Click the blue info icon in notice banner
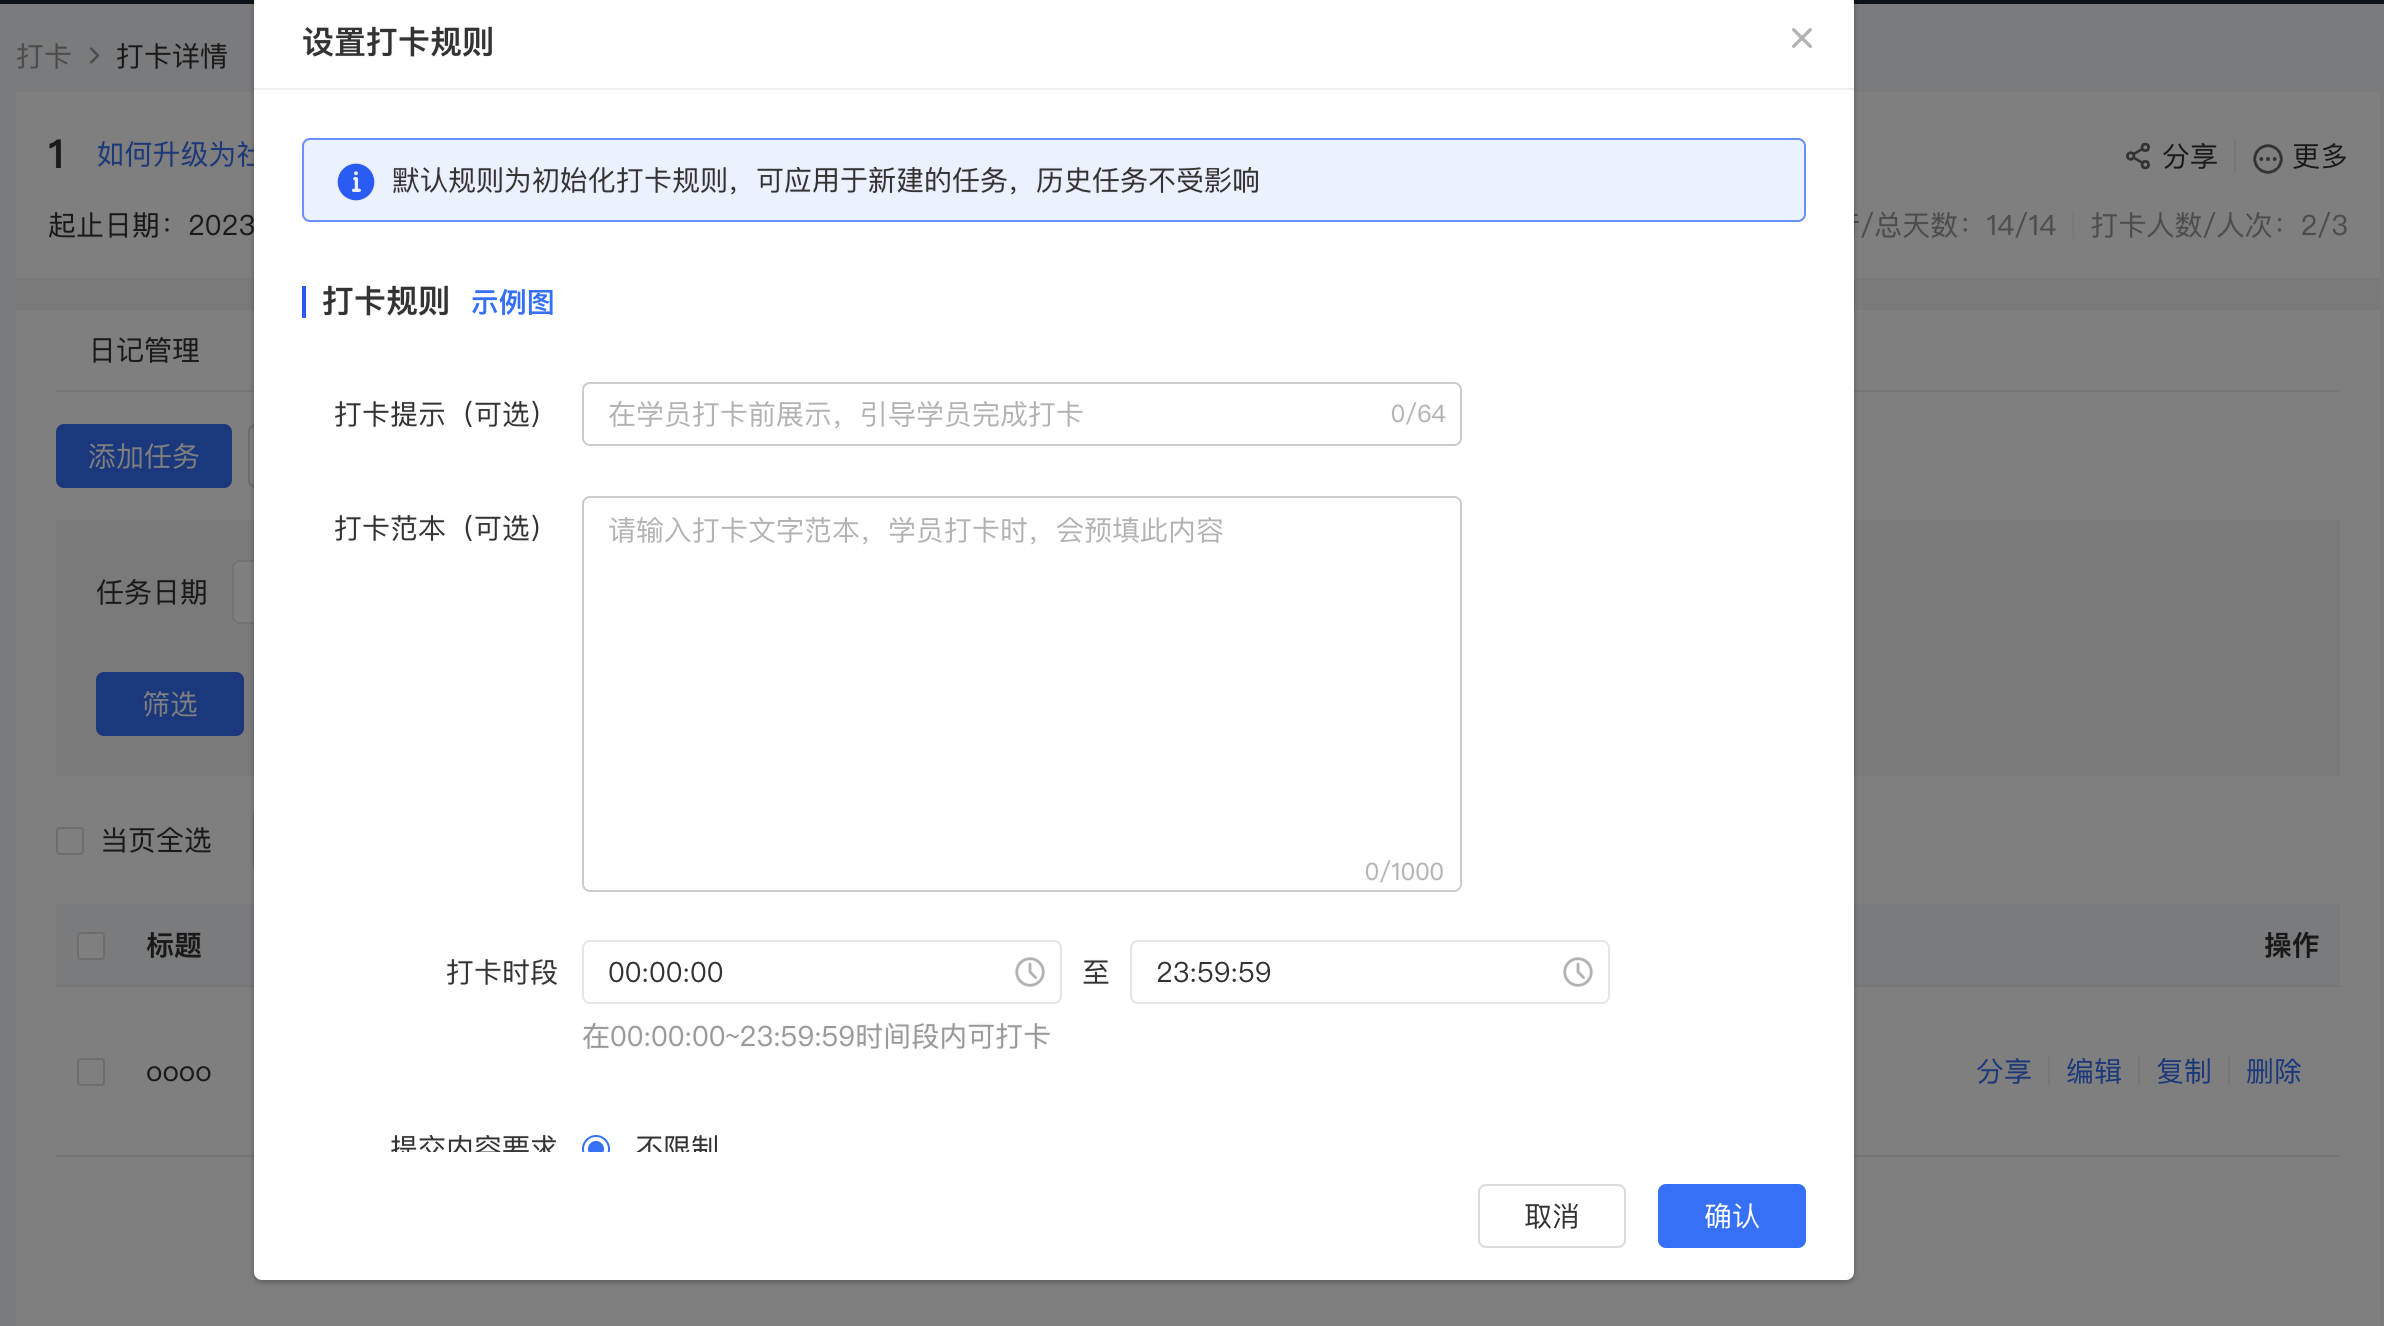Viewport: 2384px width, 1326px height. [355, 181]
